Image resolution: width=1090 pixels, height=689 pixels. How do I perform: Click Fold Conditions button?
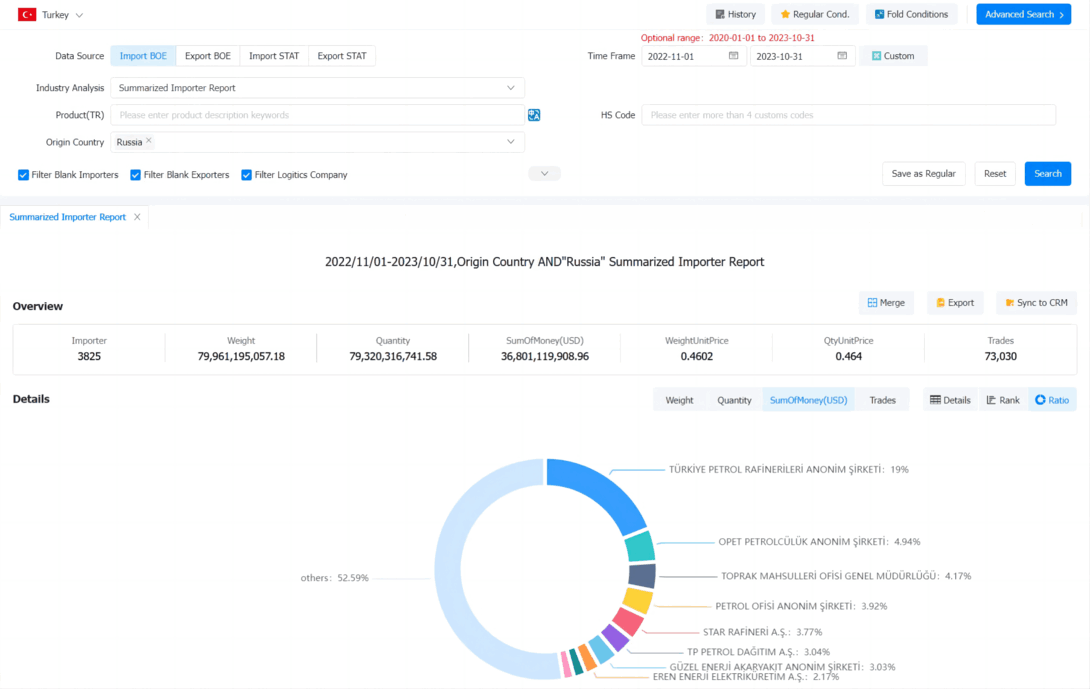(x=911, y=14)
